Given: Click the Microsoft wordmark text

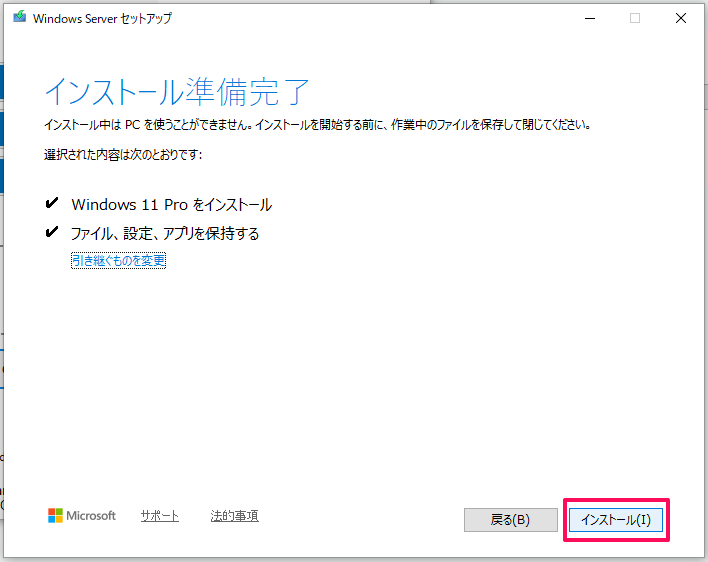Looking at the screenshot, I should pyautogui.click(x=91, y=516).
